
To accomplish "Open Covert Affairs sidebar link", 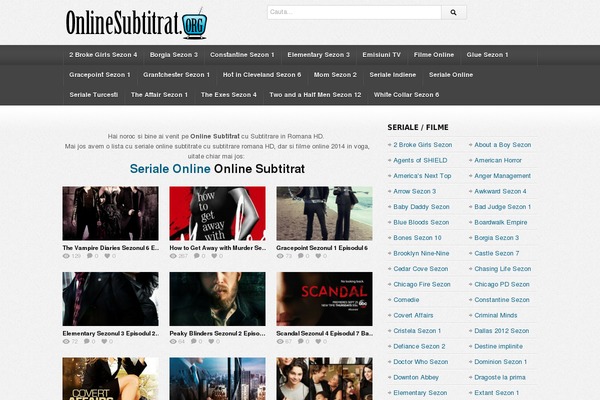I will coord(413,315).
